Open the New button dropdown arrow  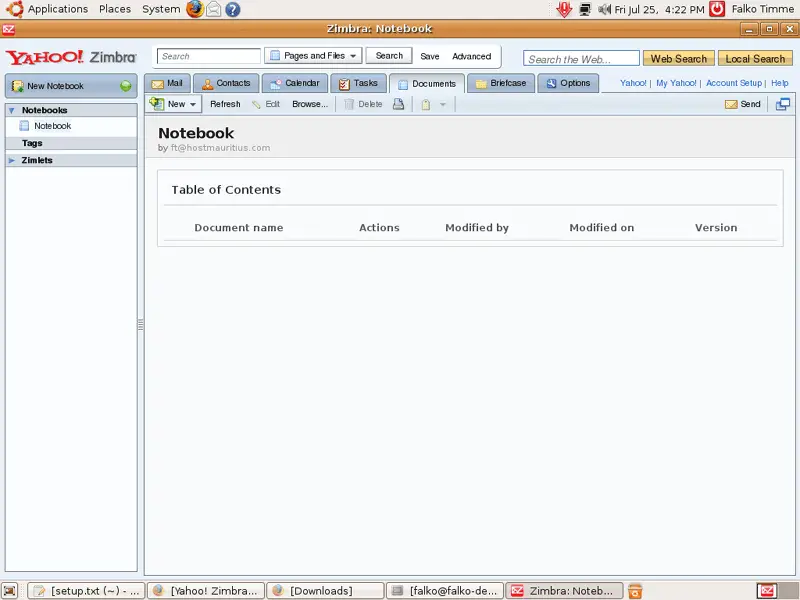tap(193, 104)
